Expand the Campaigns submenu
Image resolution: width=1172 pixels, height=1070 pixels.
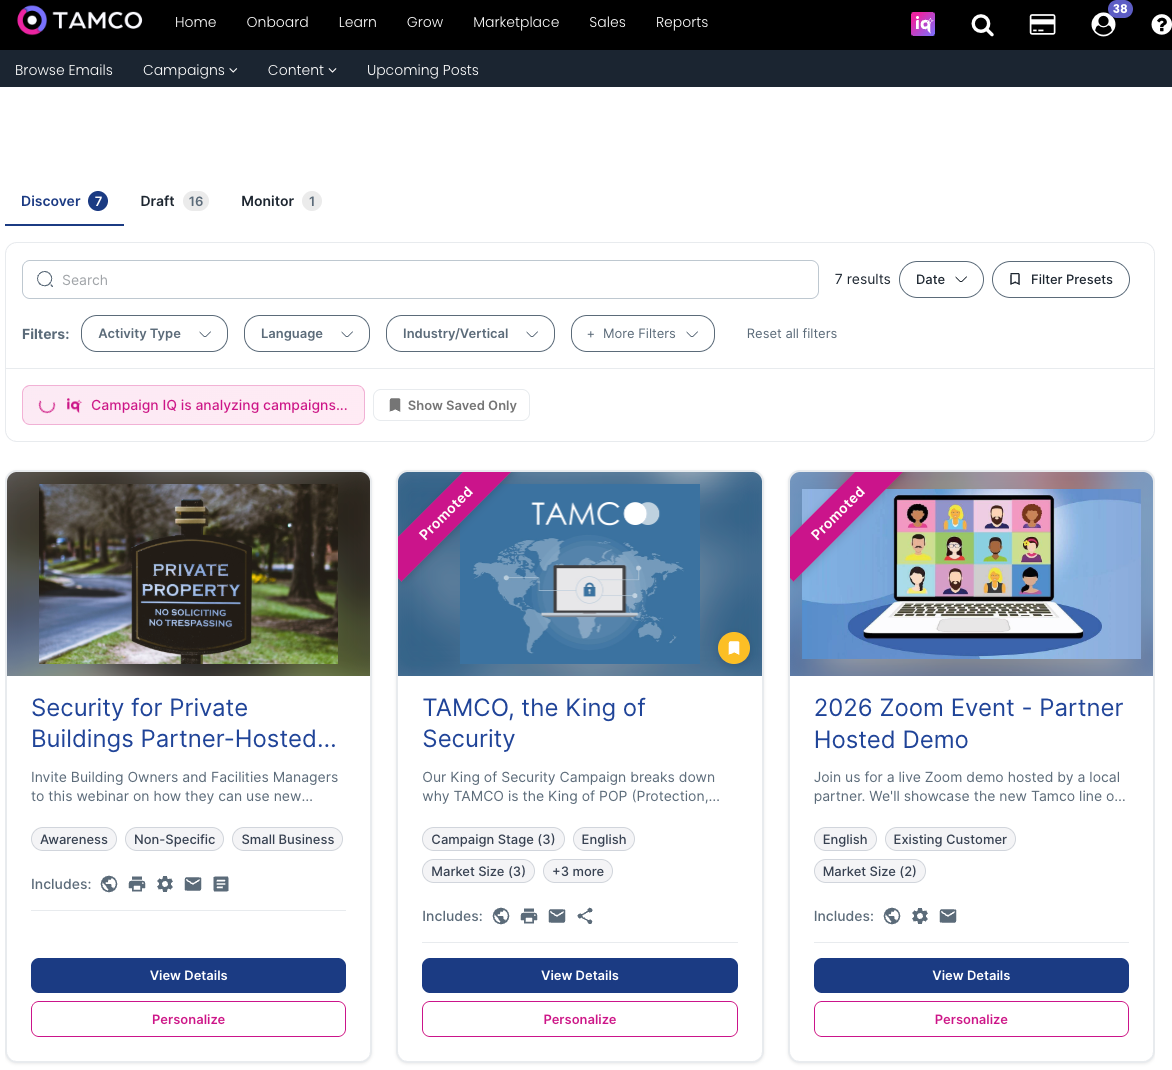pyautogui.click(x=190, y=69)
